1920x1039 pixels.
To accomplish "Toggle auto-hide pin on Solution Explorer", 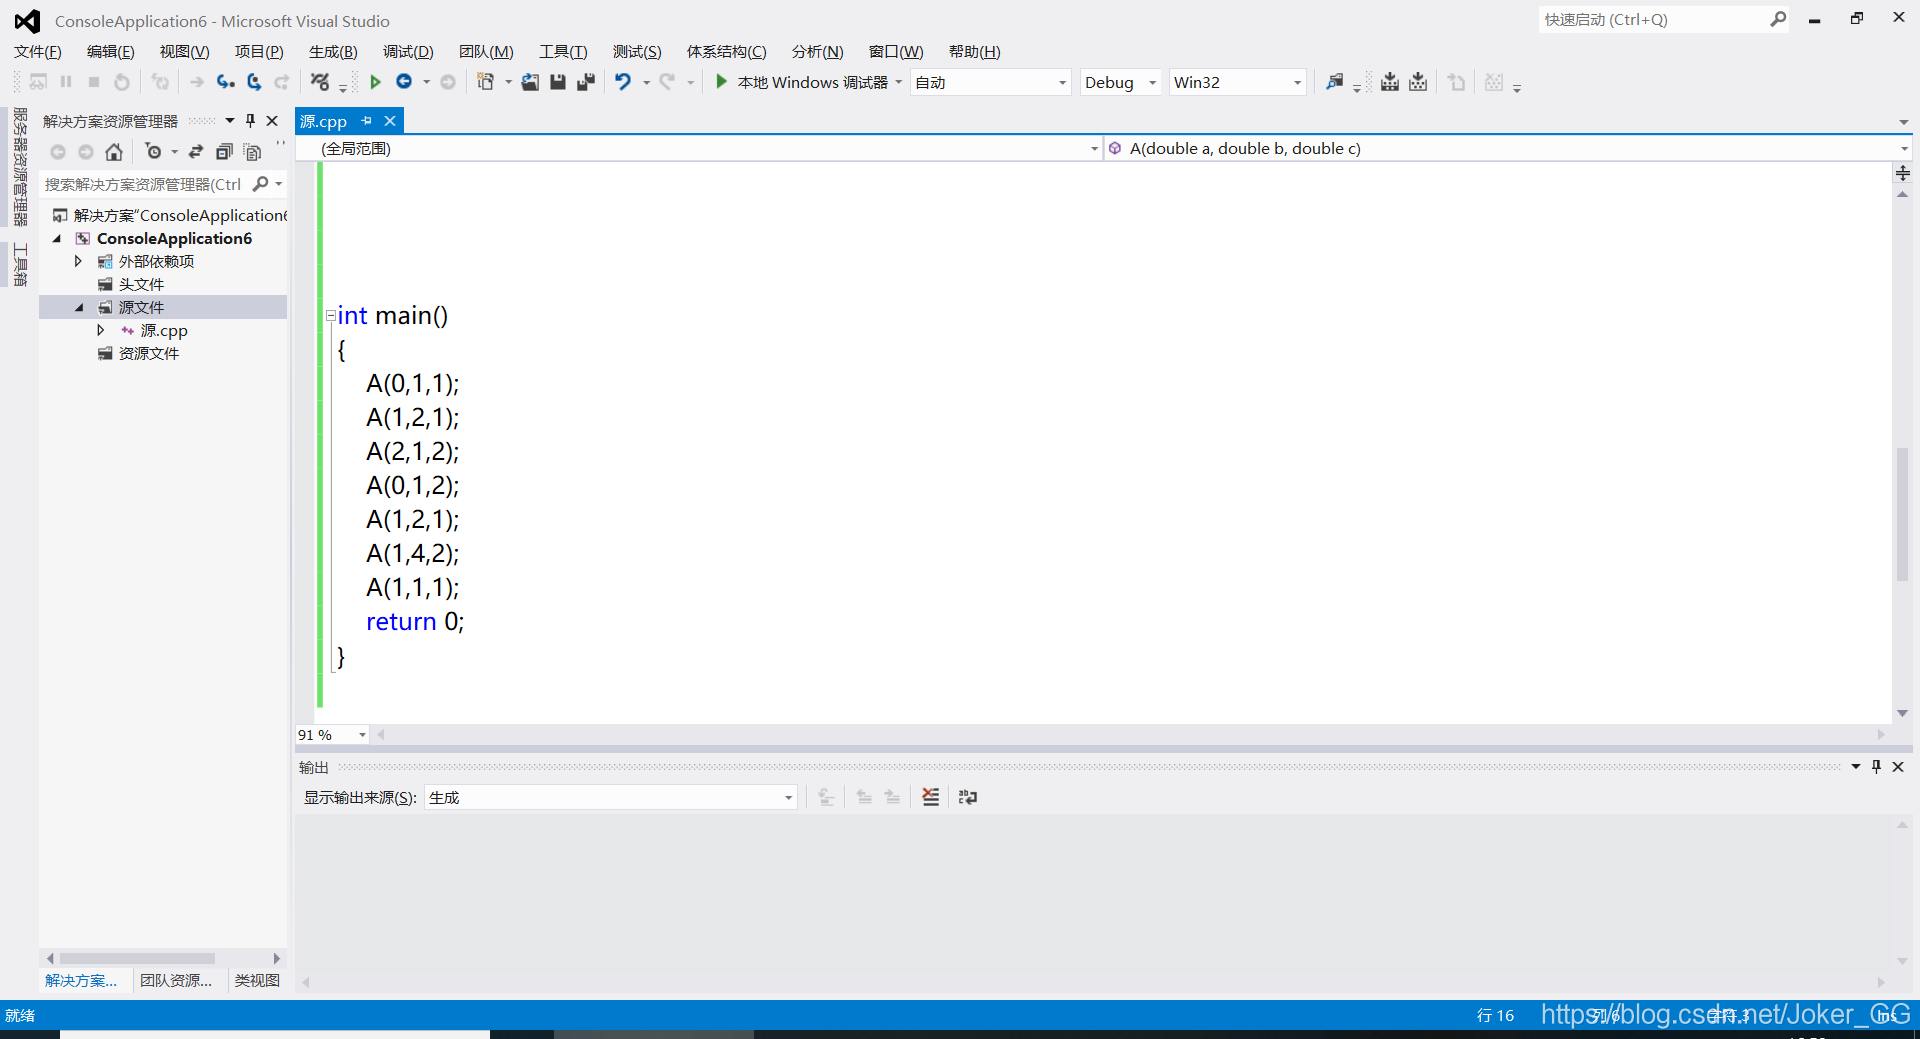I will point(251,121).
